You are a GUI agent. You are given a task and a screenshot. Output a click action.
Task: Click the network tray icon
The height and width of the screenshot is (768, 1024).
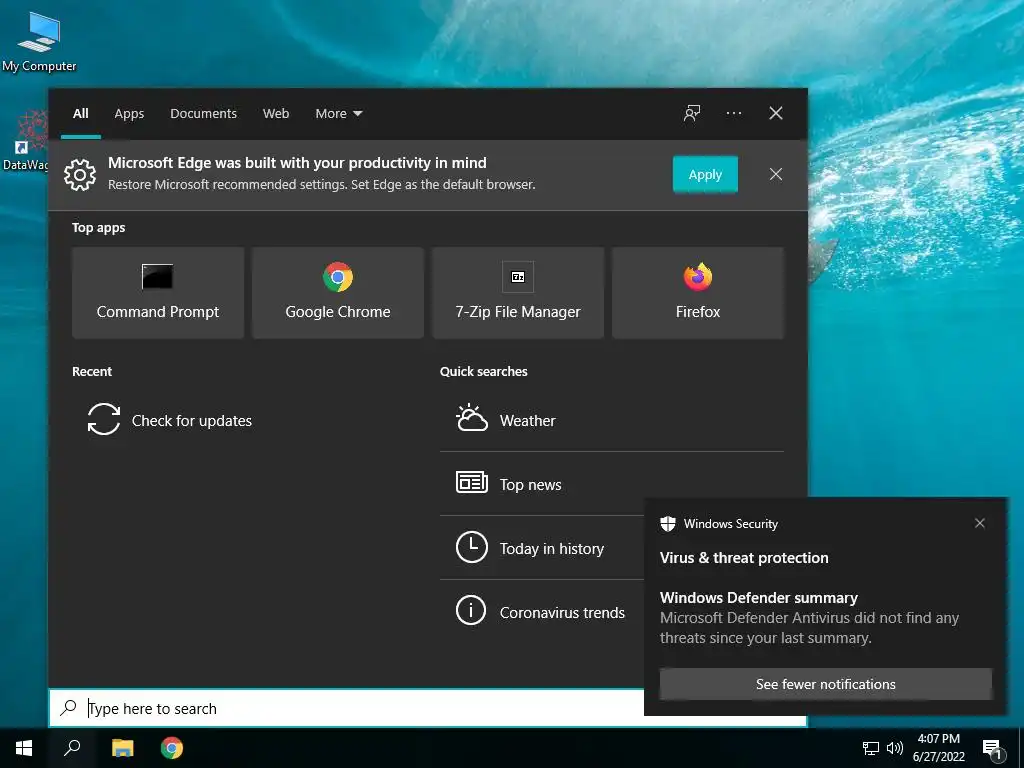coord(871,748)
